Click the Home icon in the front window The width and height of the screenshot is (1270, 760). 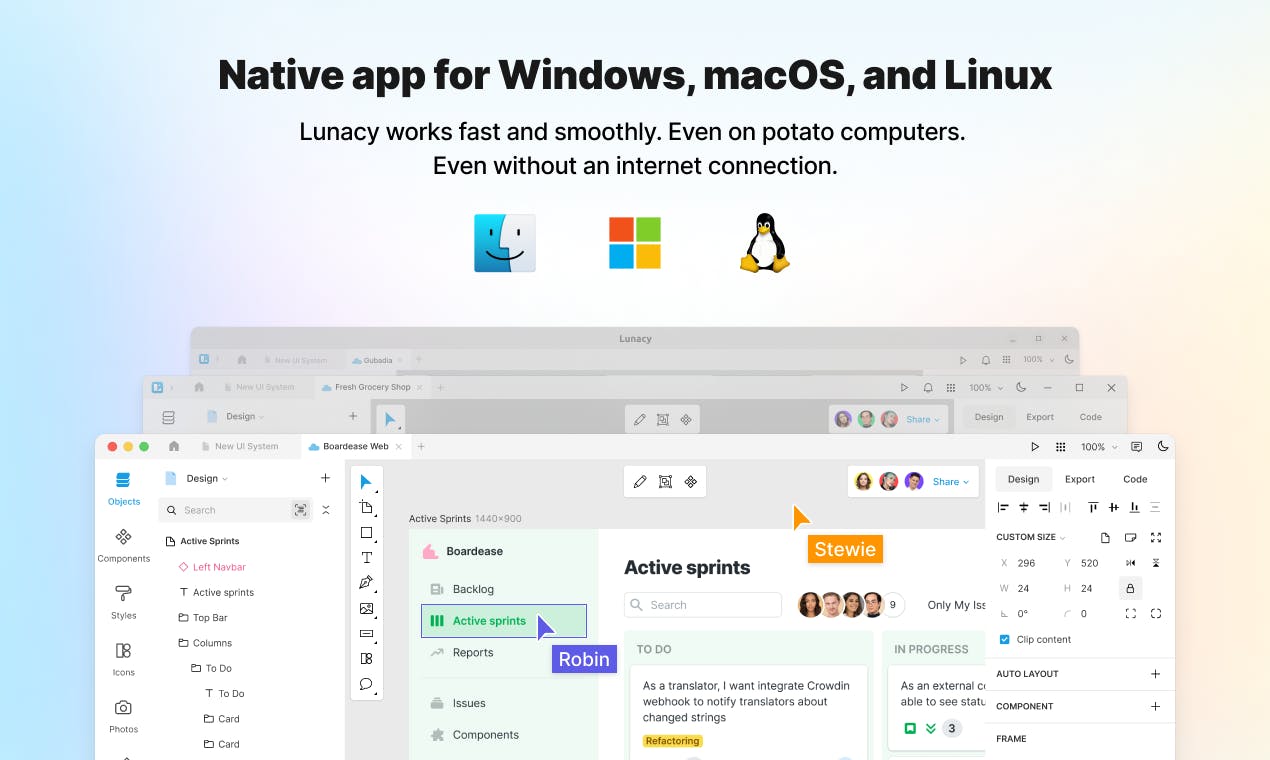point(174,446)
